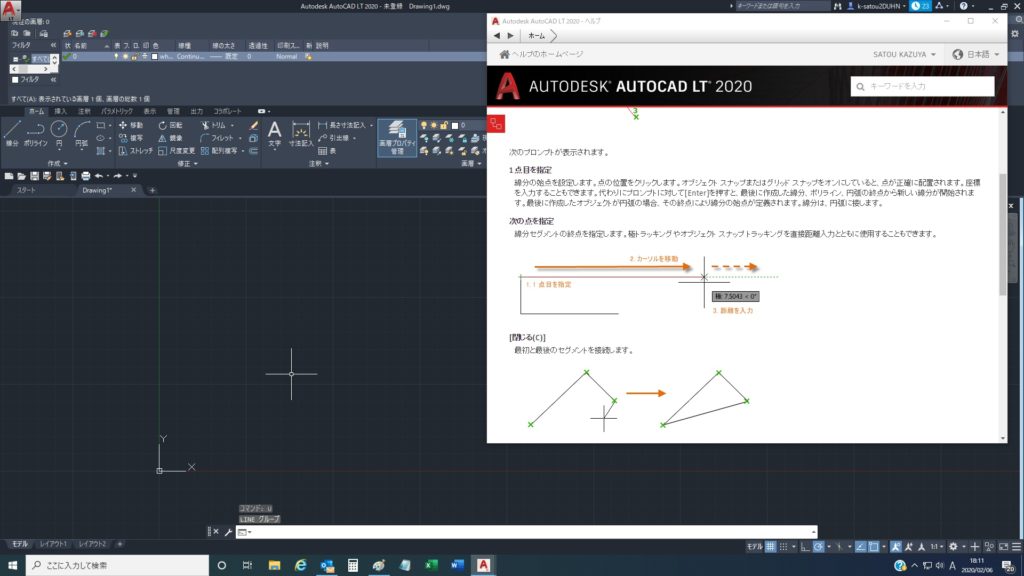Image resolution: width=1024 pixels, height=576 pixels.
Task: Toggle object snap square icon in status bar
Action: click(873, 547)
